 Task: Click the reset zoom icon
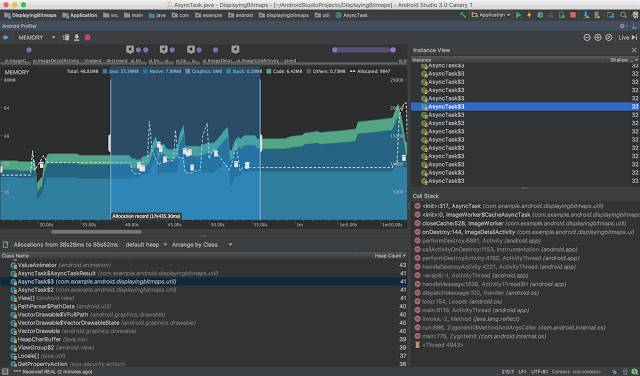[609, 38]
